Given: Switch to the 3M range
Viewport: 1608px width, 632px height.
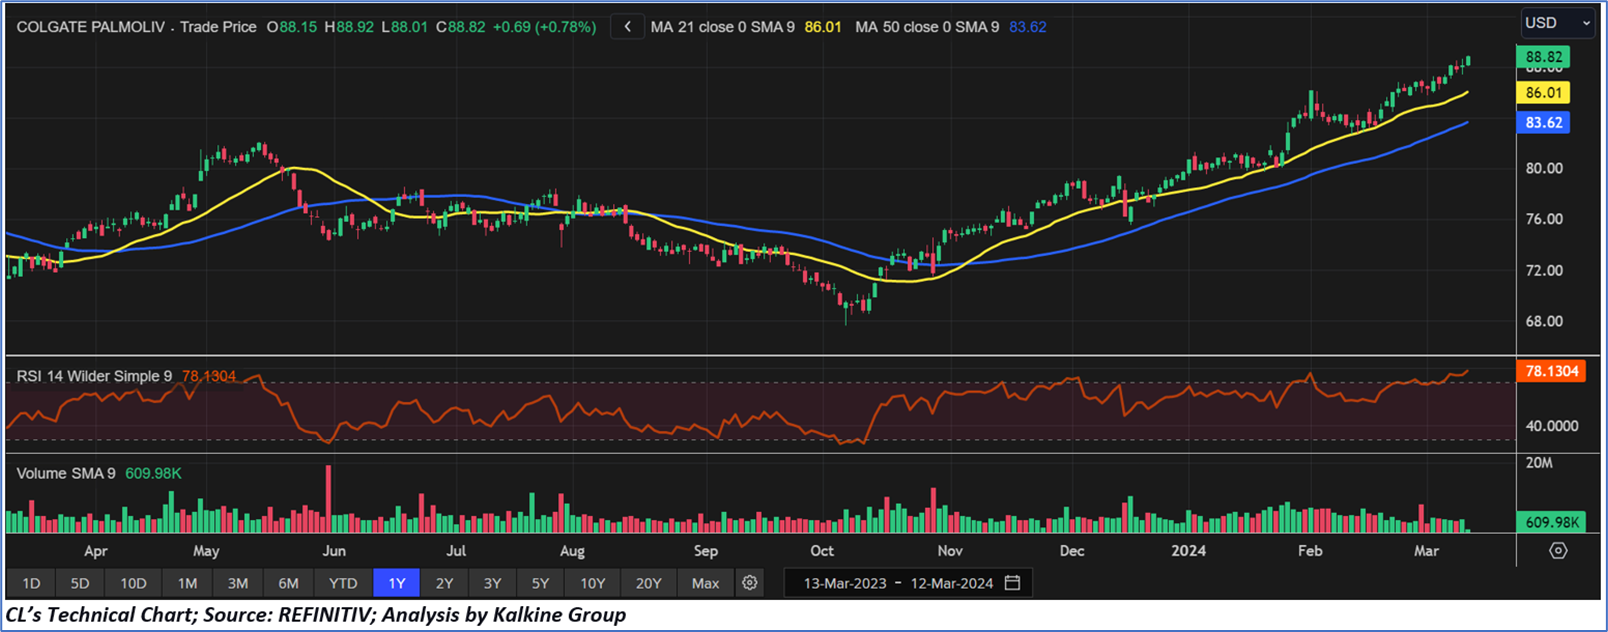Looking at the screenshot, I should coord(238,583).
